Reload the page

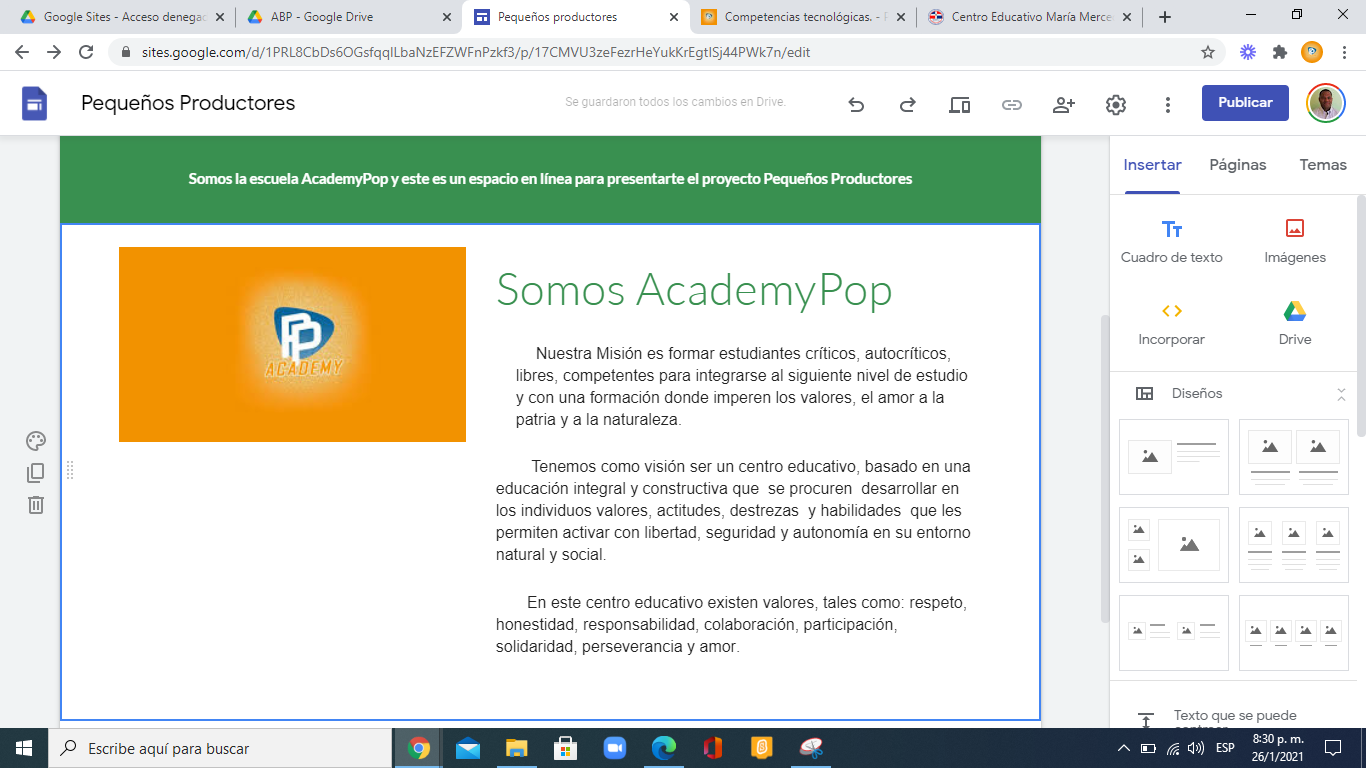pyautogui.click(x=86, y=52)
